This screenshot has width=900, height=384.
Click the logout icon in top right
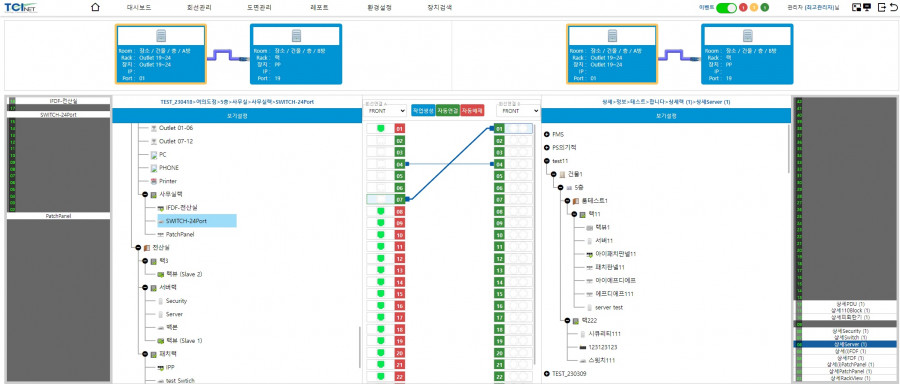pyautogui.click(x=882, y=7)
